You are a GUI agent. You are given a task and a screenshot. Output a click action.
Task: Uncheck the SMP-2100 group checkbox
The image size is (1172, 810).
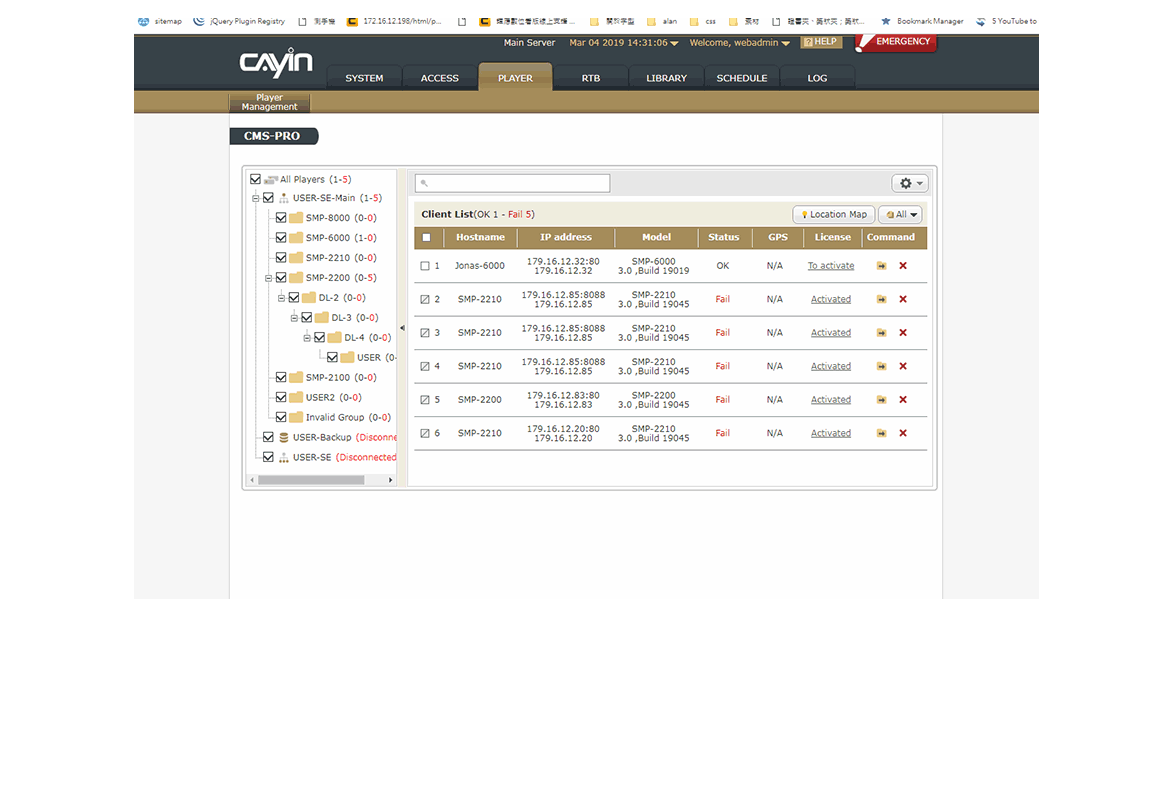coord(281,377)
